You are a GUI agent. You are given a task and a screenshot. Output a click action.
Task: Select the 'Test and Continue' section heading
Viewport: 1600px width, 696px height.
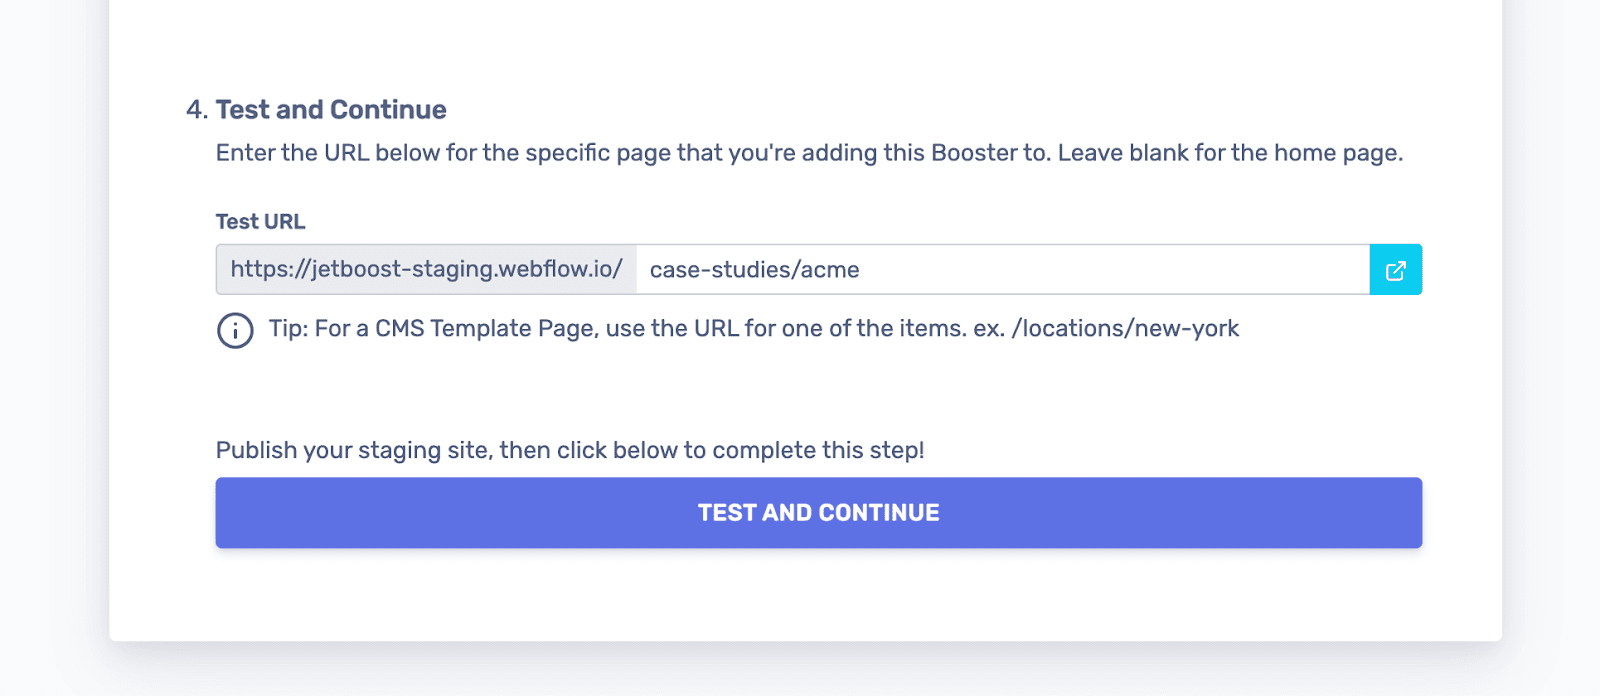tap(330, 110)
